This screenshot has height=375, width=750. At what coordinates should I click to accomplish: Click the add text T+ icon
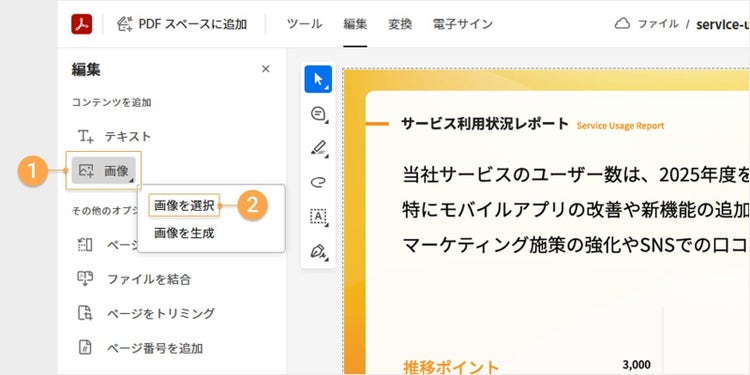pos(86,136)
